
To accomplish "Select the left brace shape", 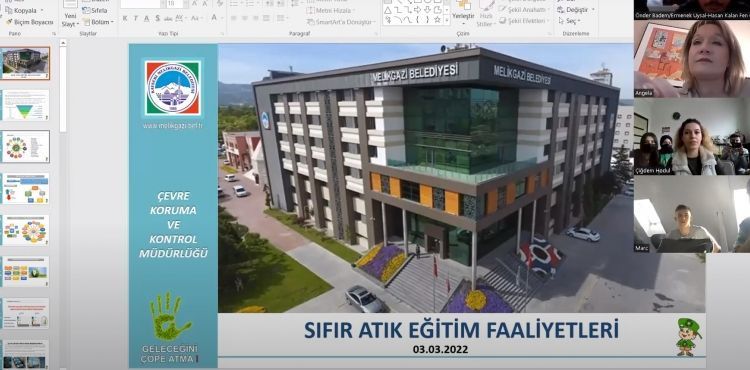I will [418, 20].
